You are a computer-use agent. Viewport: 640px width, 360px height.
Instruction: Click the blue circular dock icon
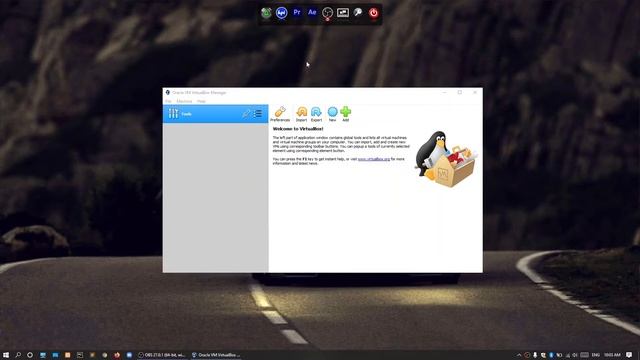click(281, 13)
